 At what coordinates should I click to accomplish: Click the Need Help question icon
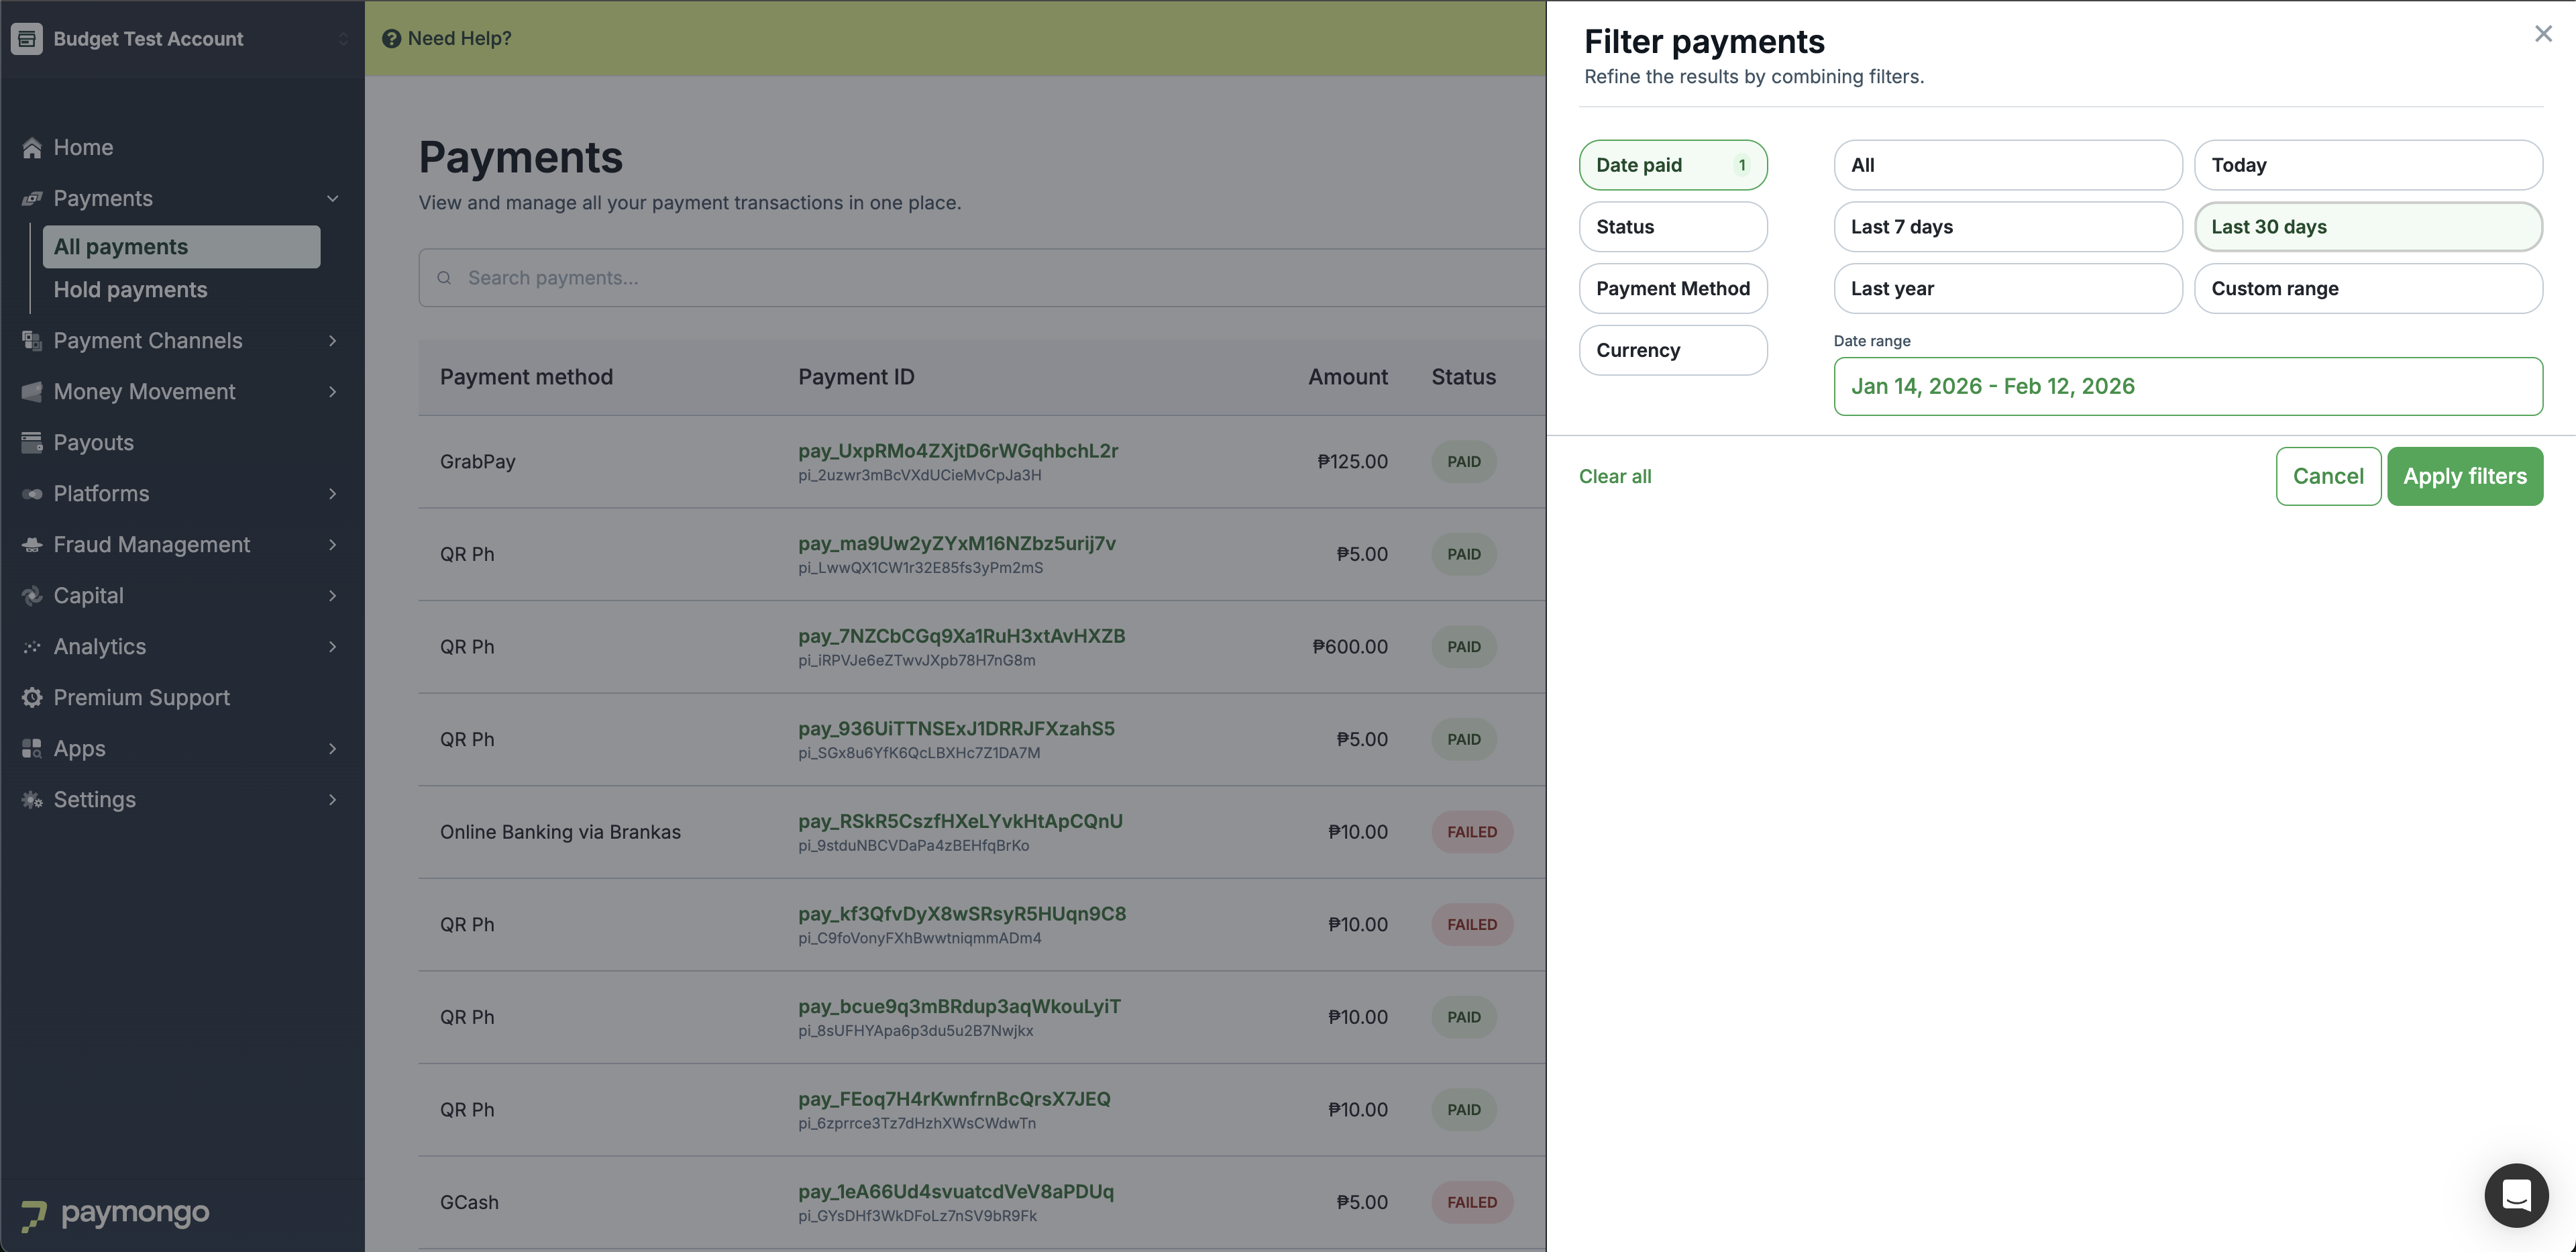[x=391, y=38]
